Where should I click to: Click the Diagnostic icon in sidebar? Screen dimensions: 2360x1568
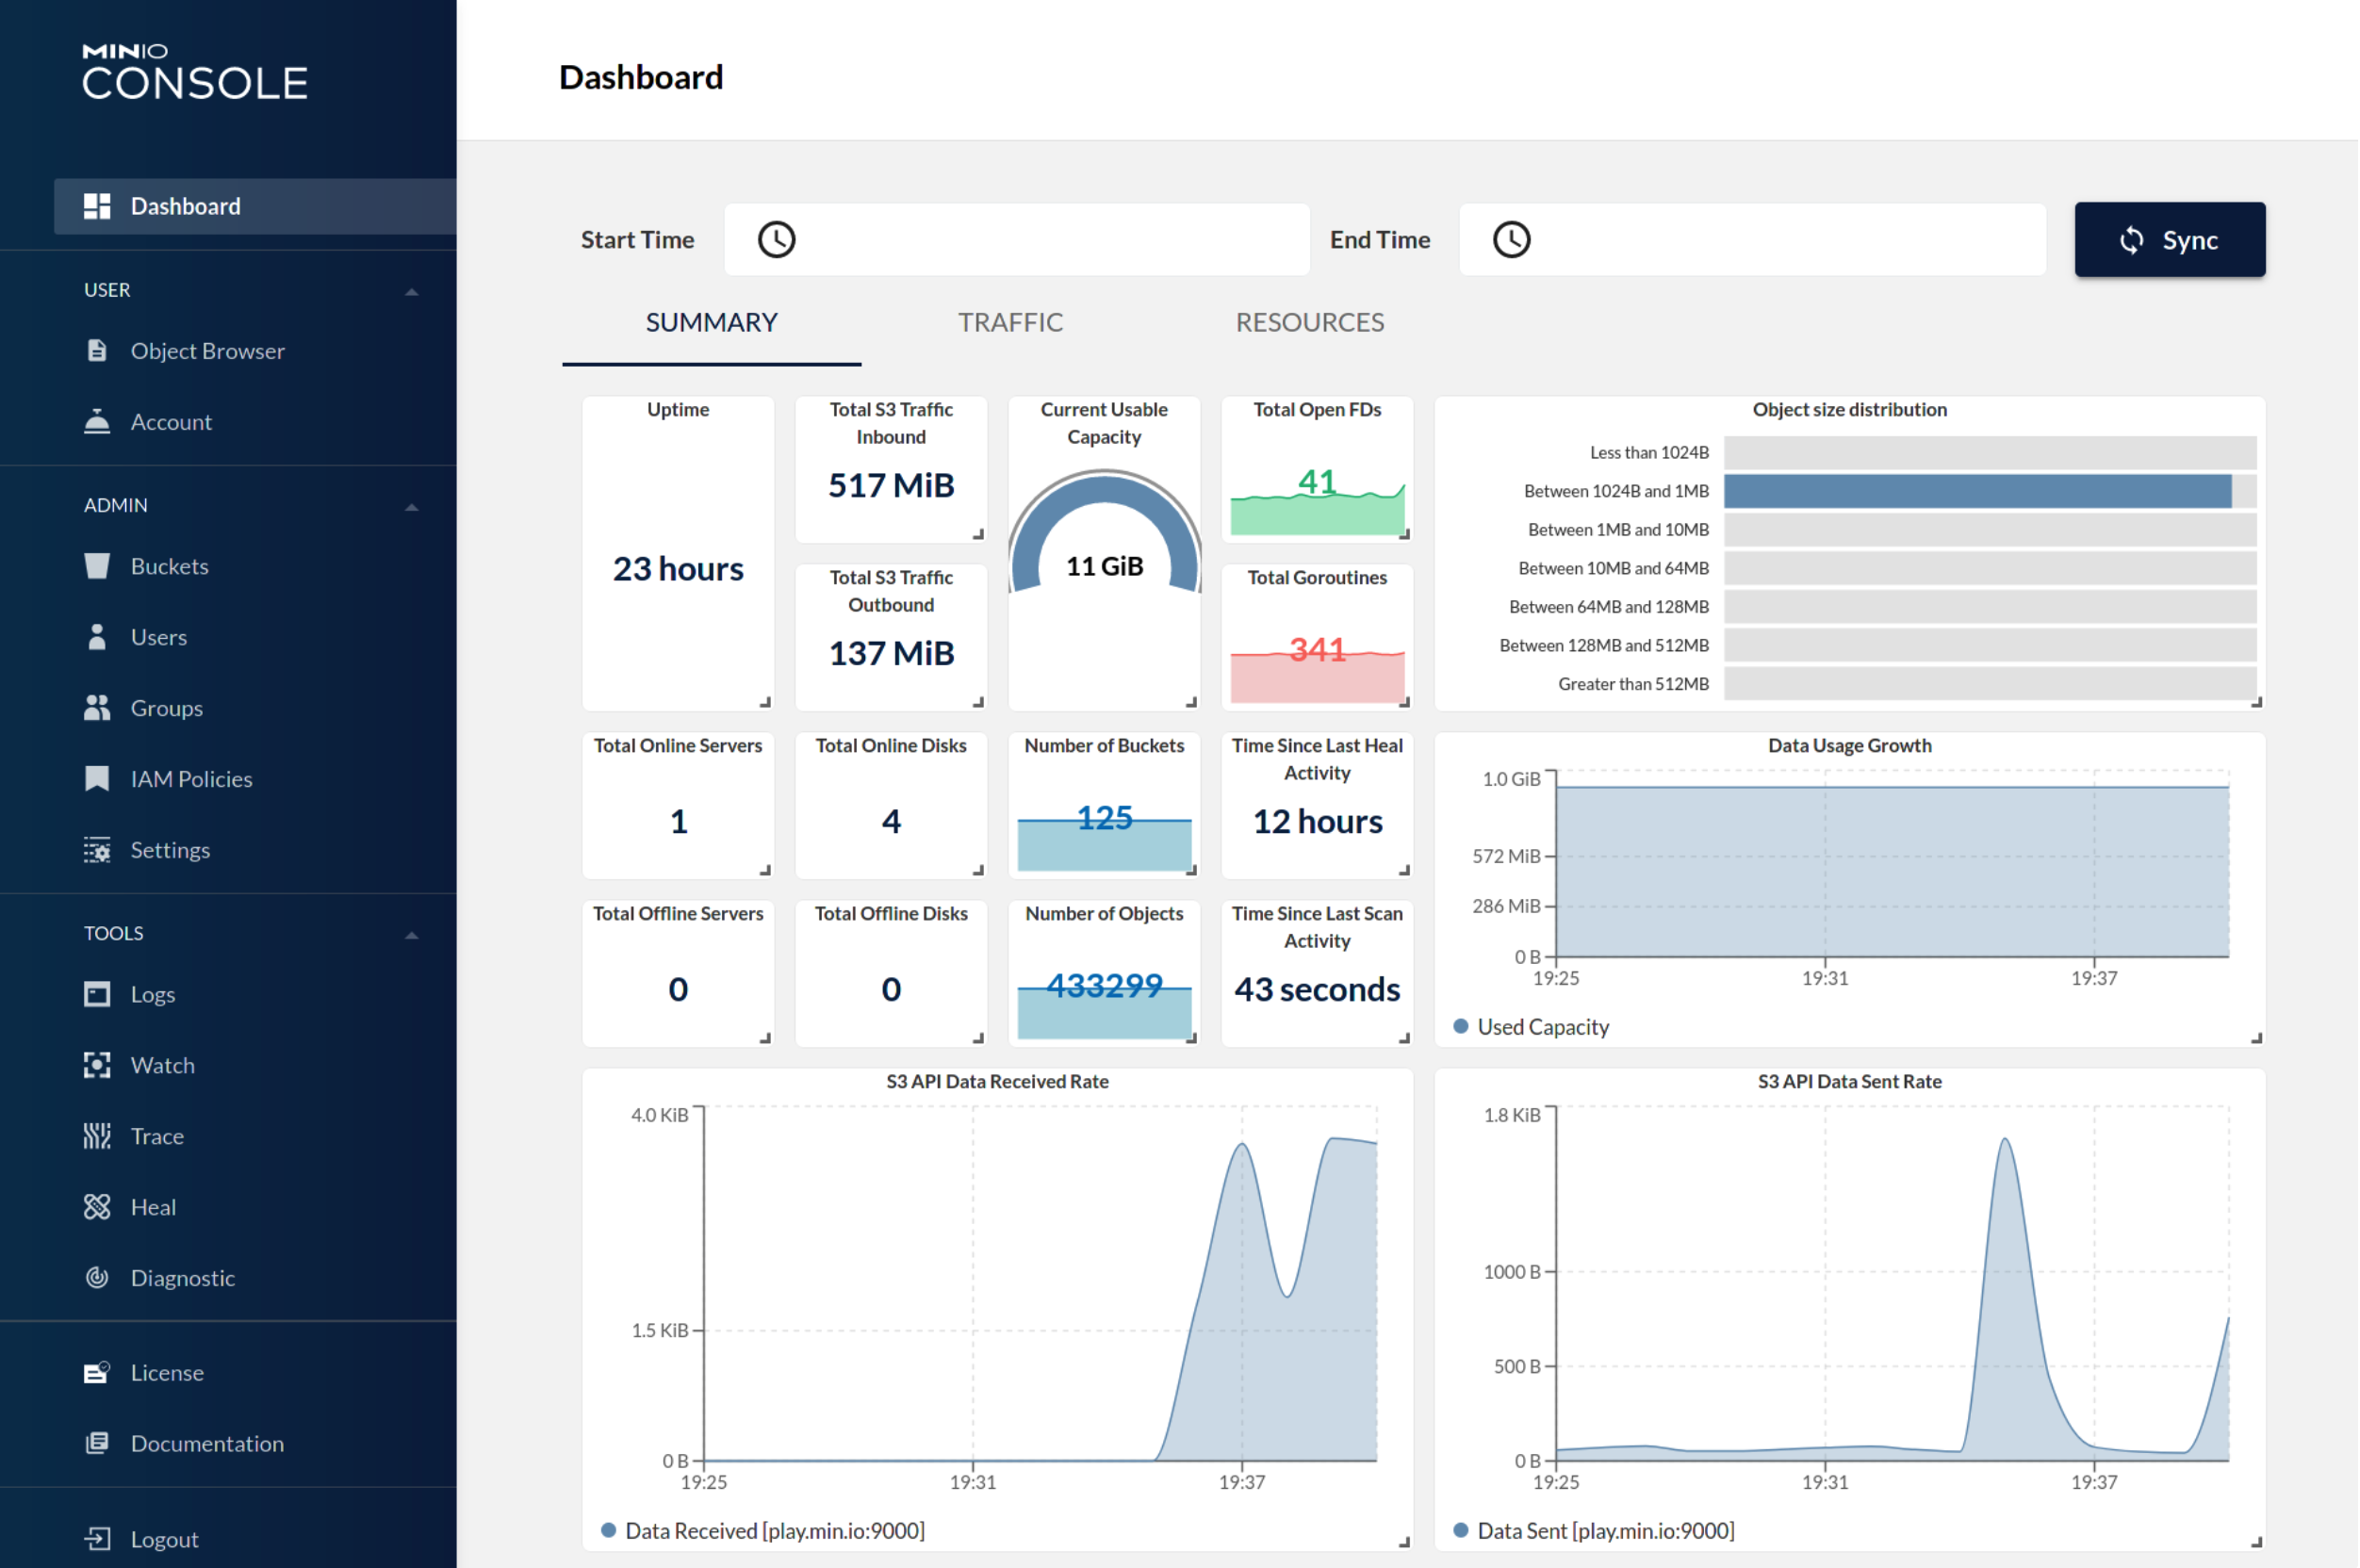coord(97,1278)
